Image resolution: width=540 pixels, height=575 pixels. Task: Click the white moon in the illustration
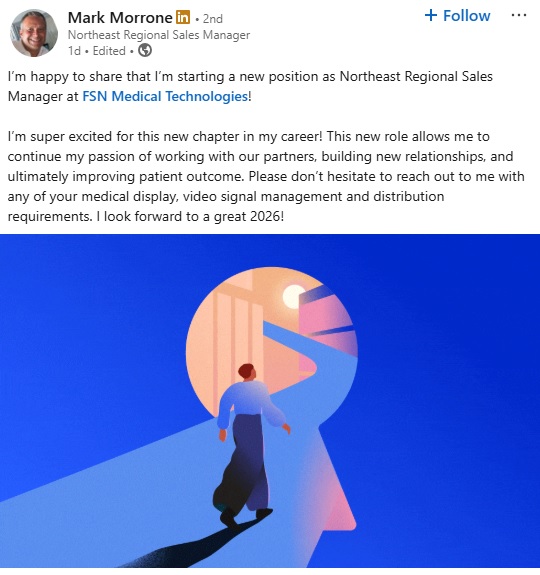coord(293,296)
